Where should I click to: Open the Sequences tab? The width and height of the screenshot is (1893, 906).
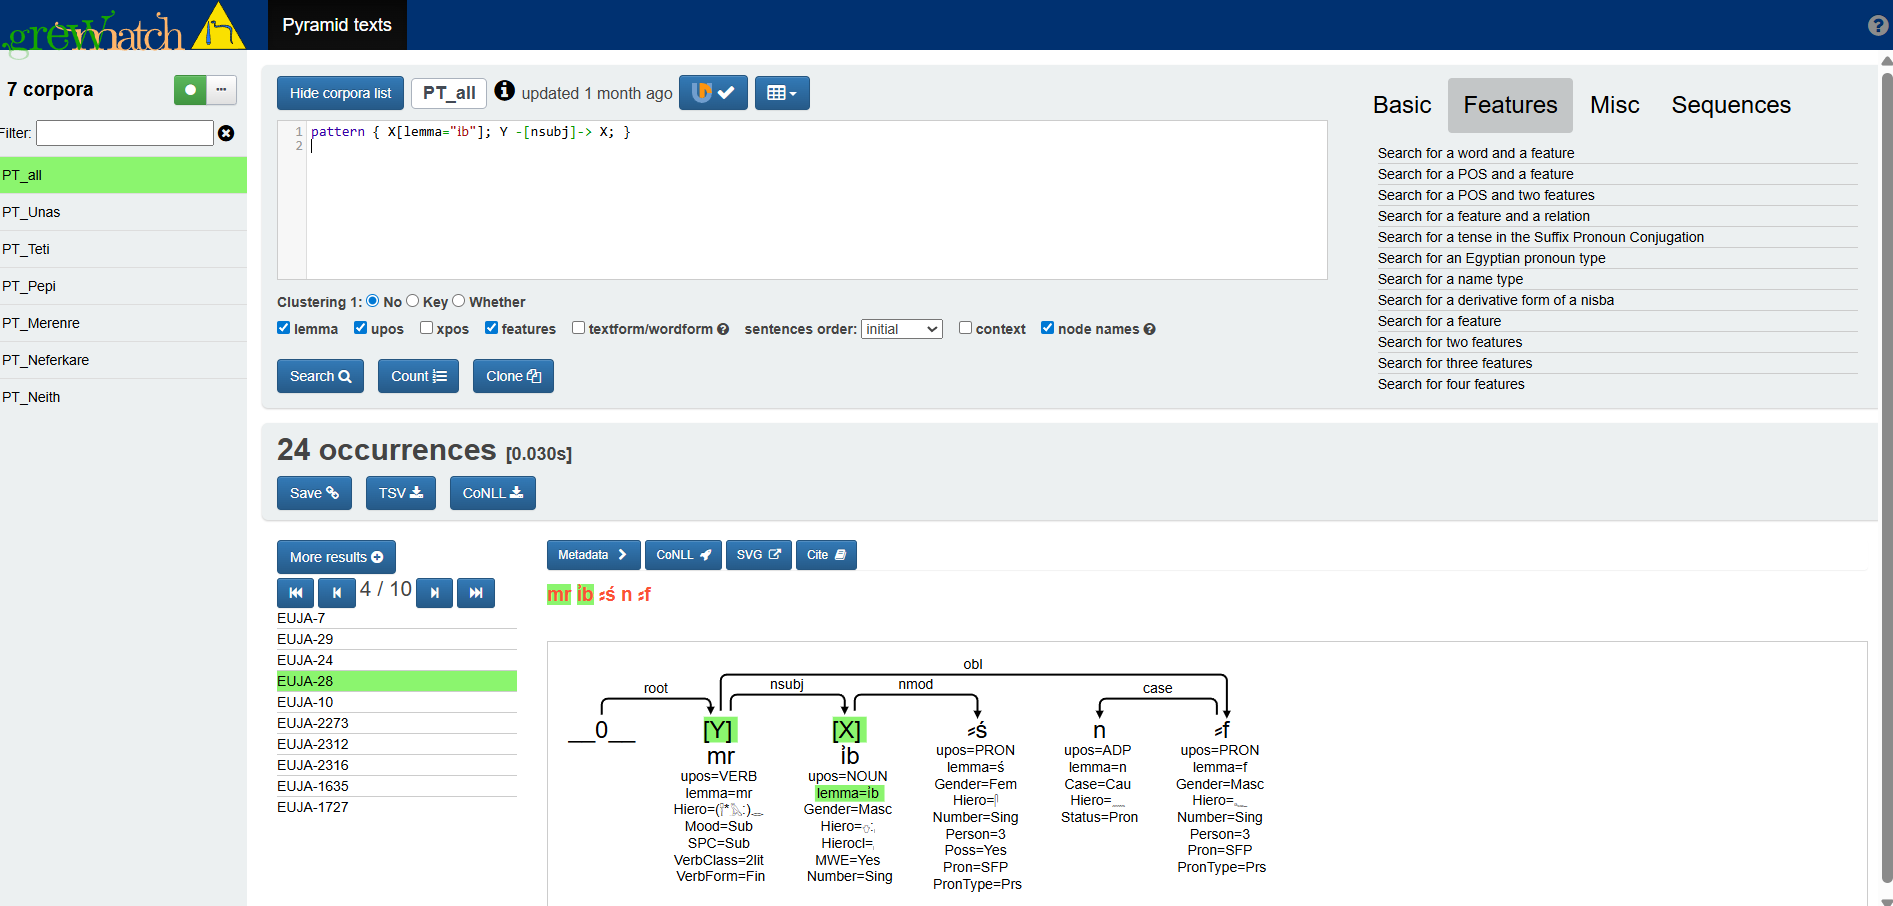click(1730, 105)
